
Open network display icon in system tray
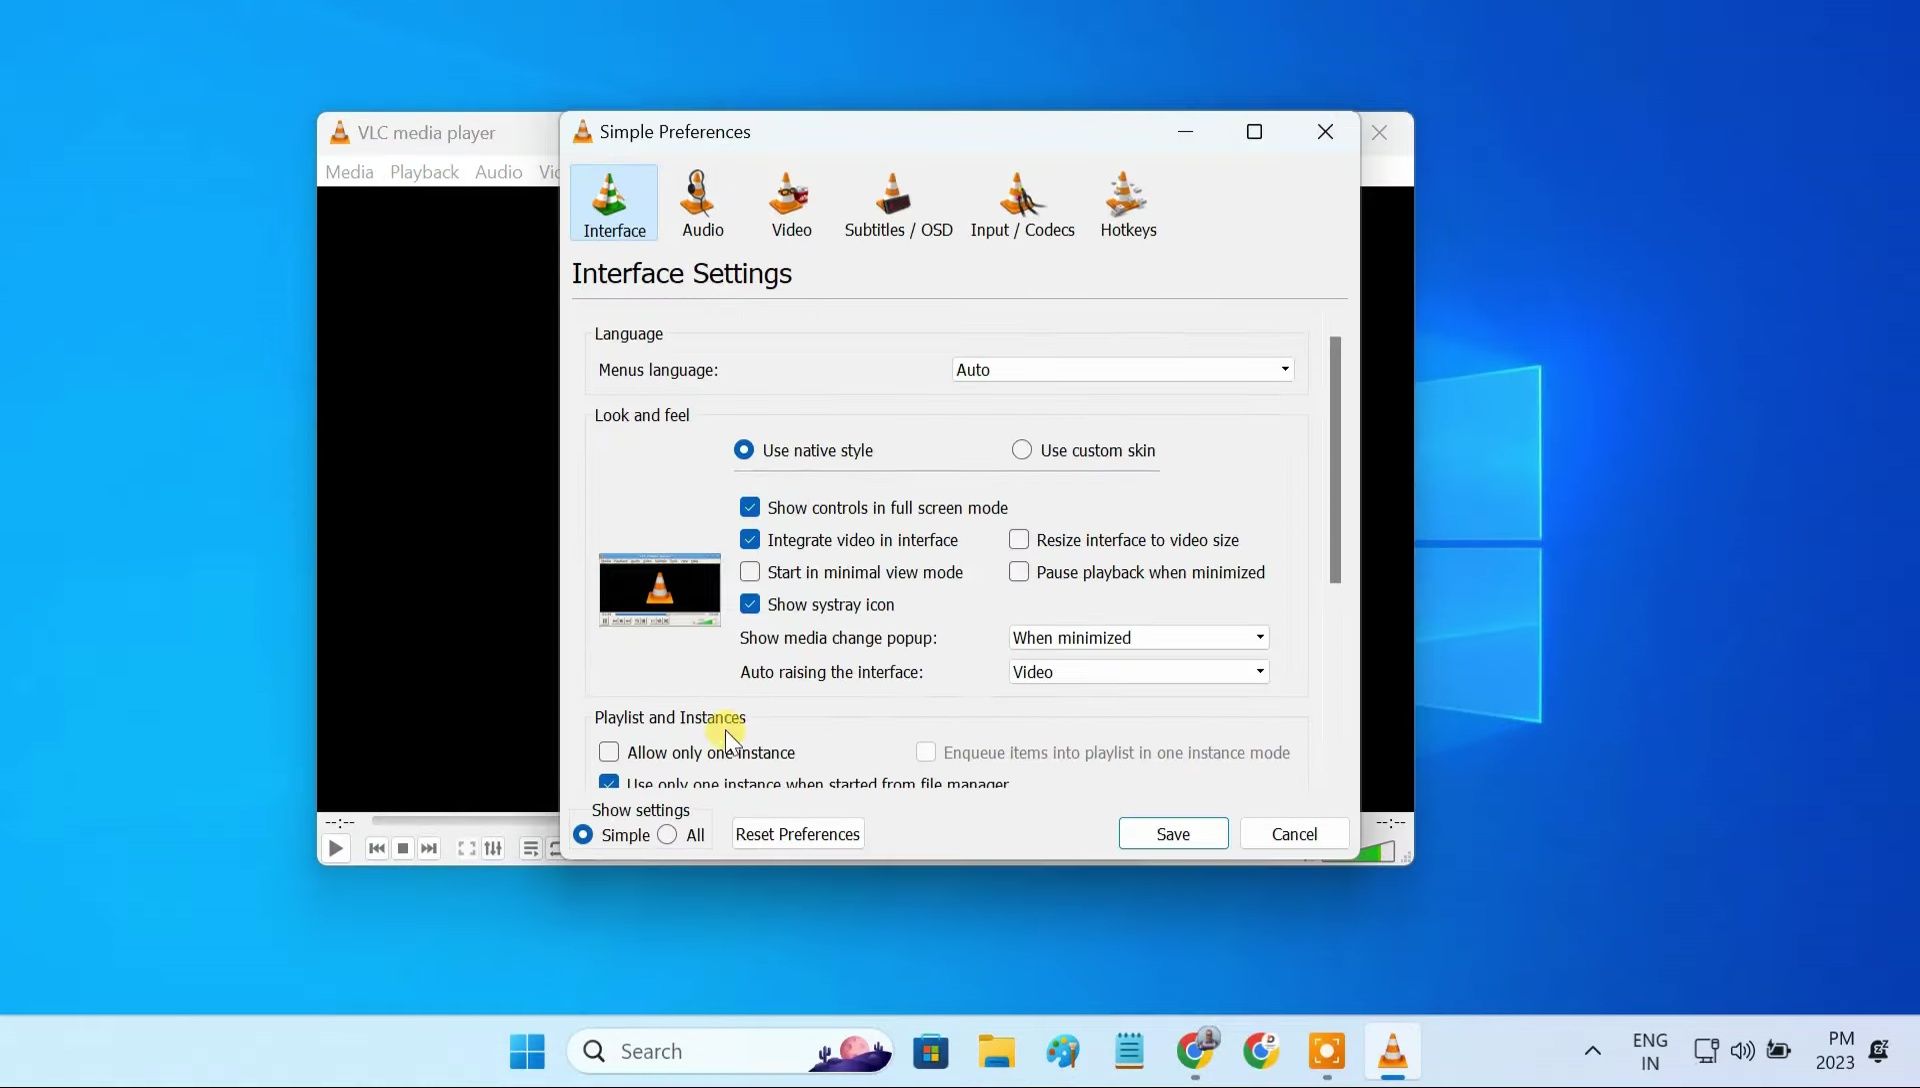(x=1706, y=1051)
